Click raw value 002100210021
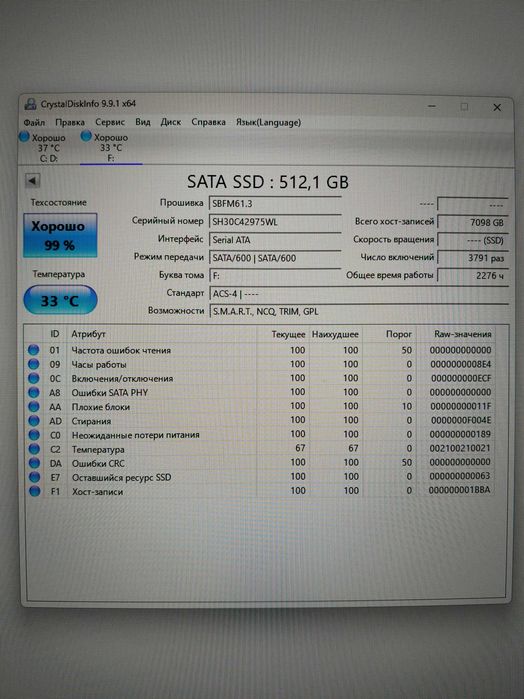Image resolution: width=524 pixels, height=699 pixels. (x=460, y=448)
